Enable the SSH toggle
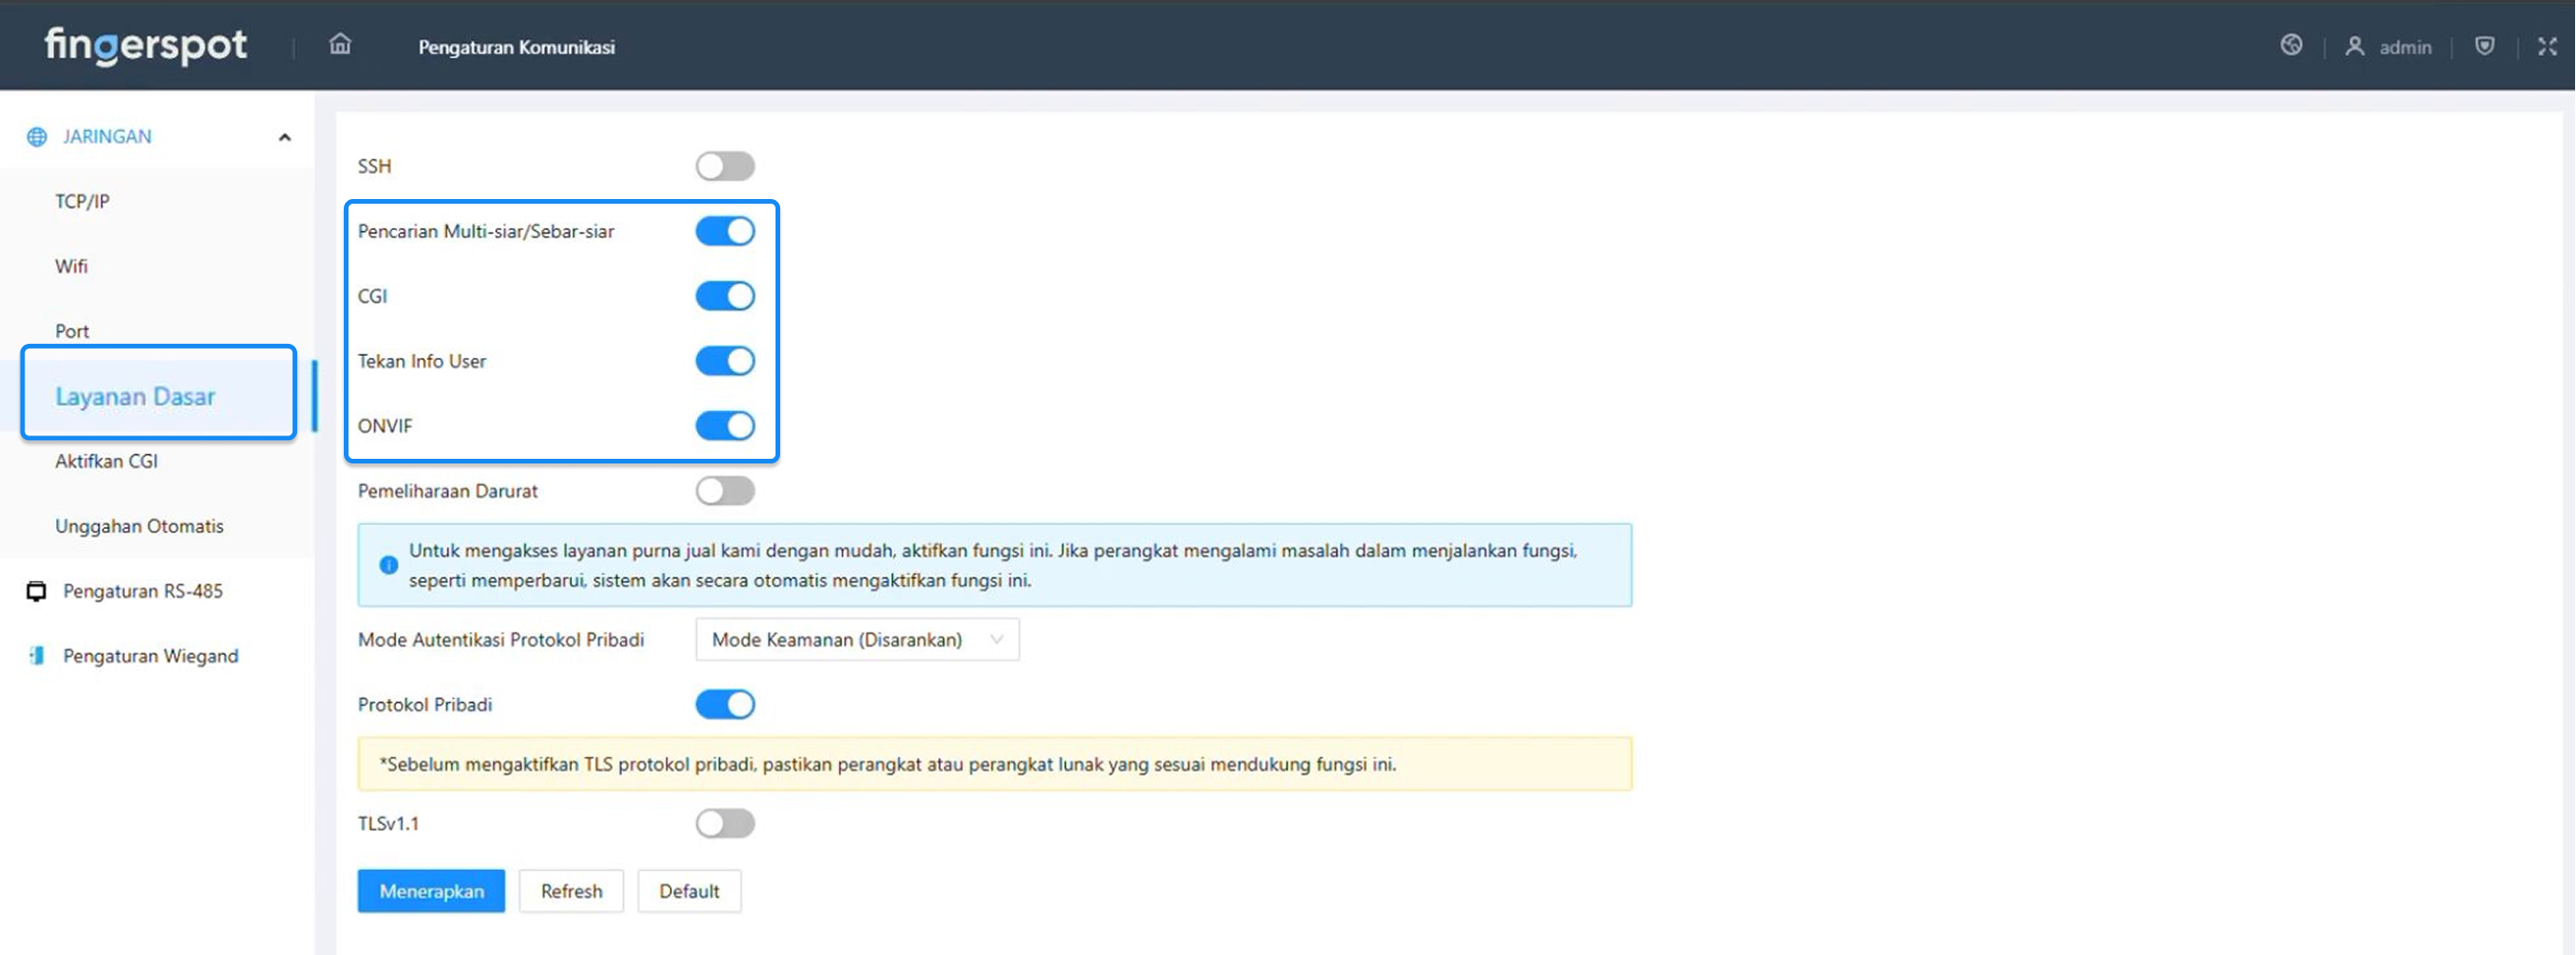This screenshot has width=2576, height=955. click(725, 166)
